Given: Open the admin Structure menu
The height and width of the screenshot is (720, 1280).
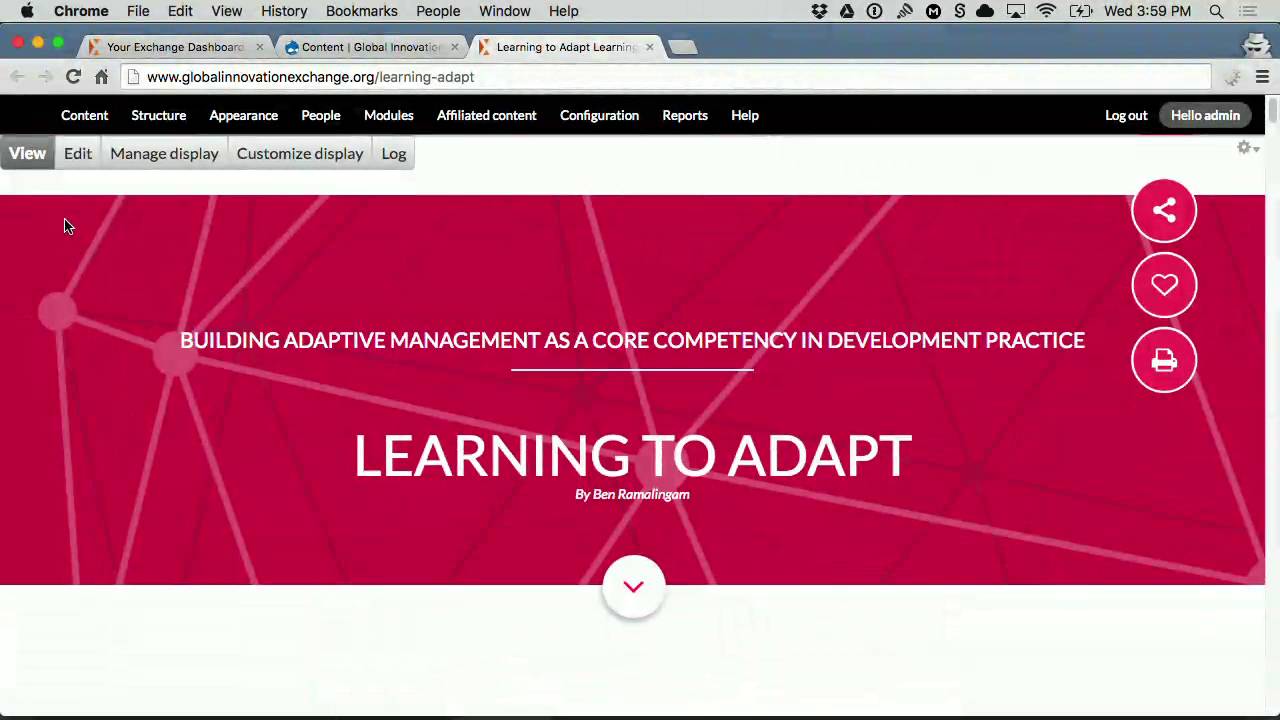Looking at the screenshot, I should (158, 115).
